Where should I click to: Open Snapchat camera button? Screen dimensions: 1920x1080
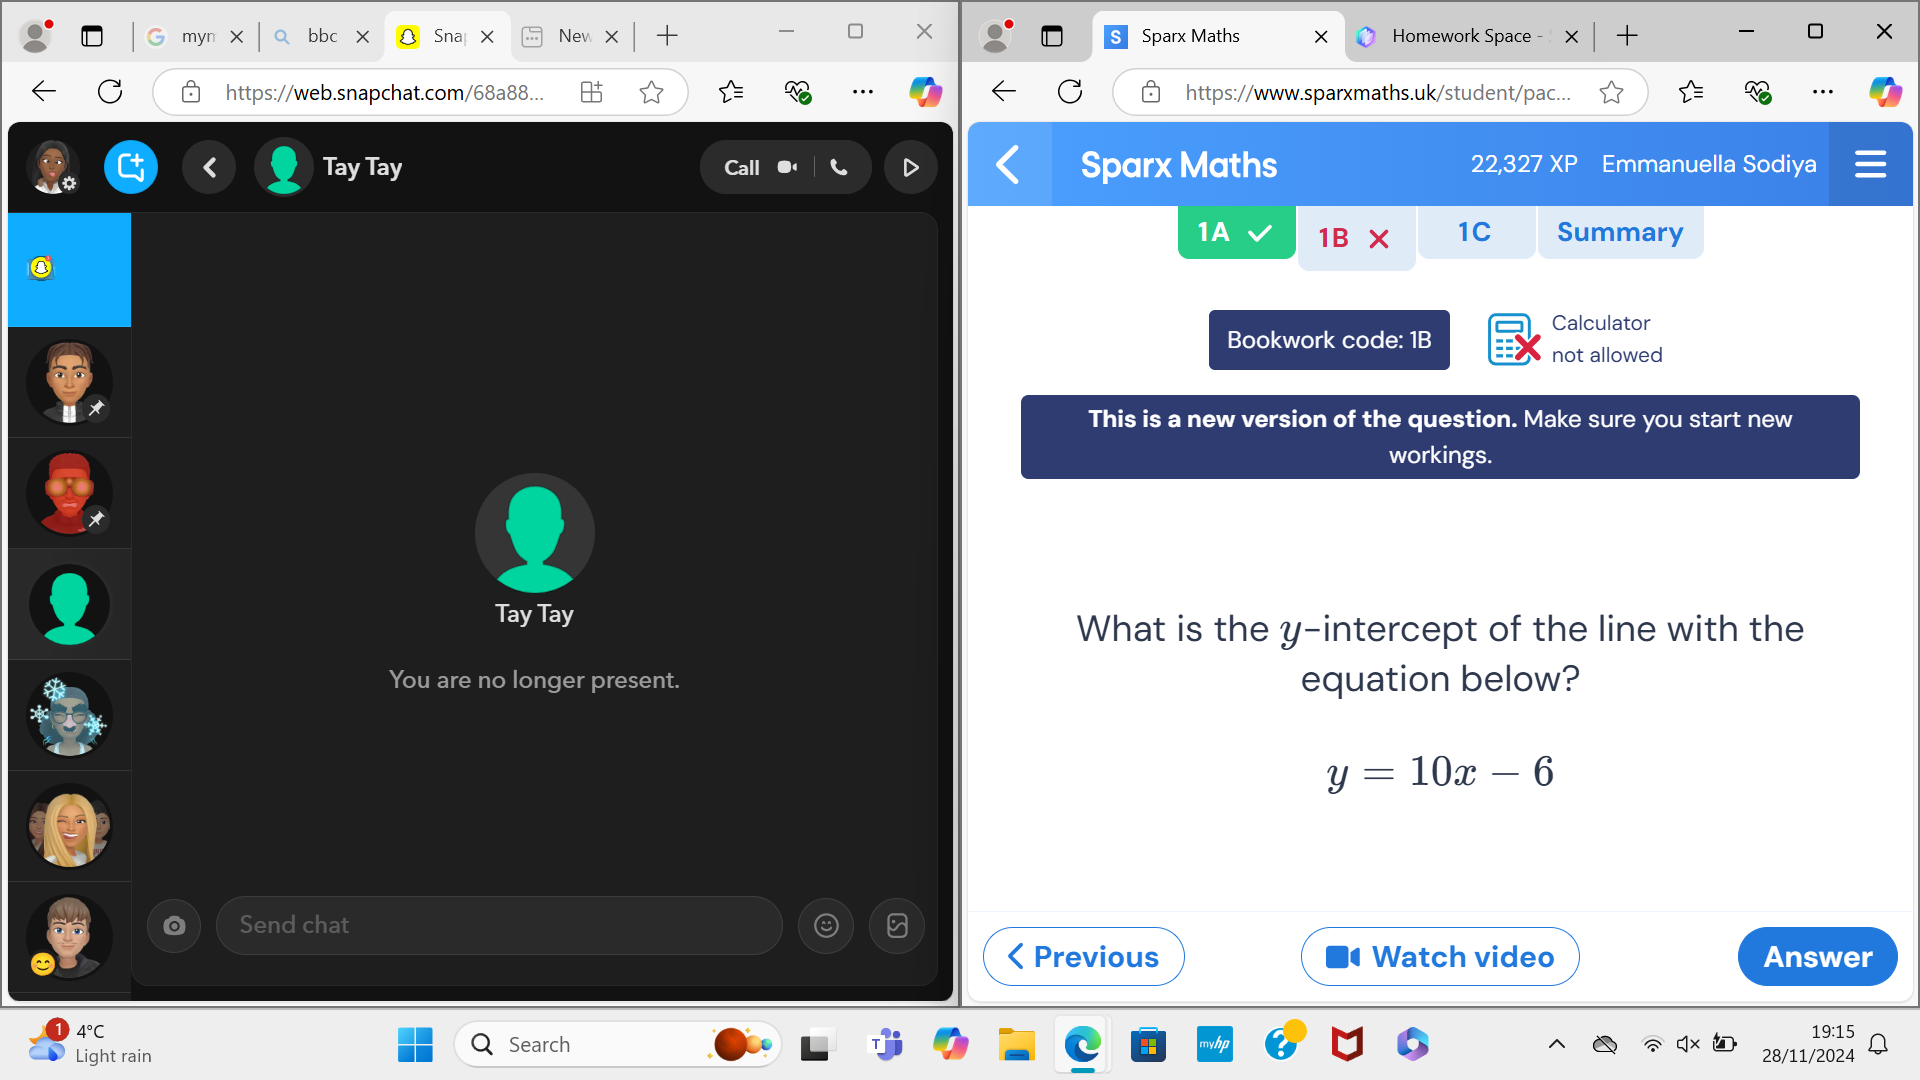pos(174,925)
